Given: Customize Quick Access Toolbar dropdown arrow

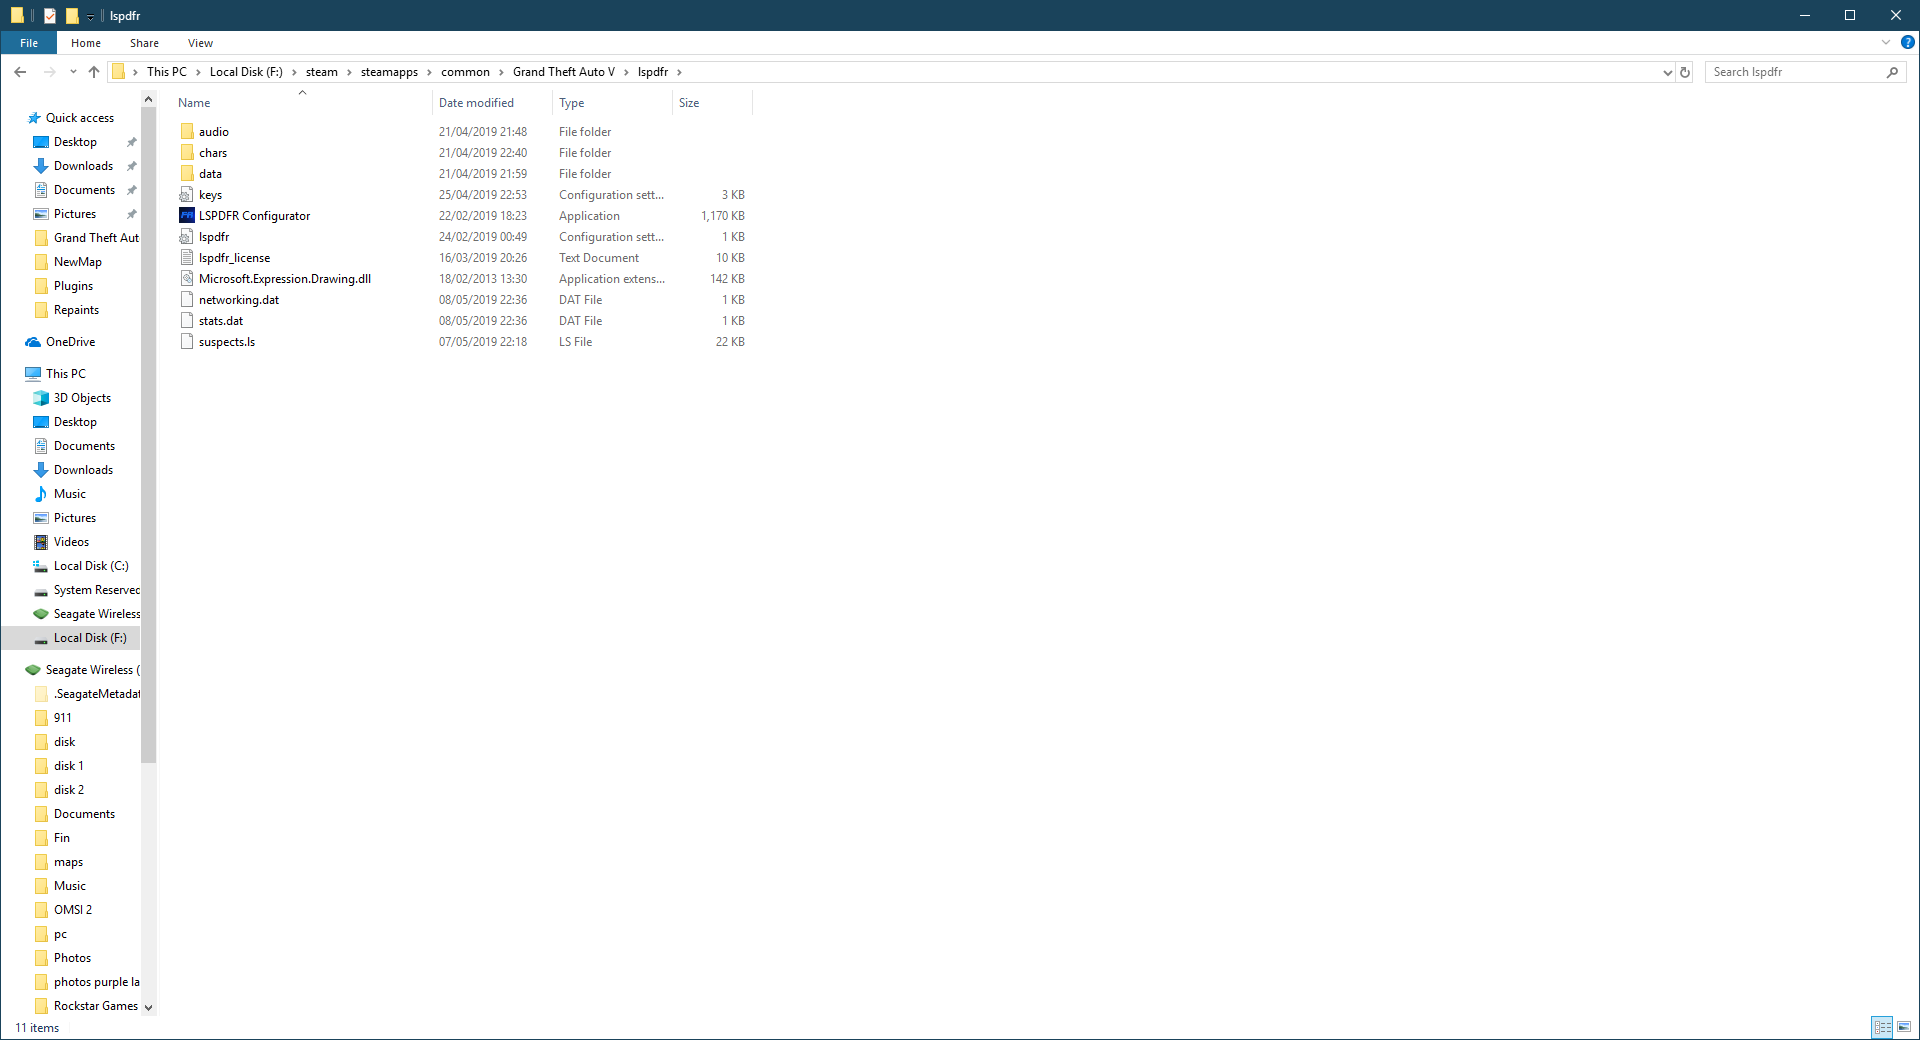Looking at the screenshot, I should pos(90,16).
